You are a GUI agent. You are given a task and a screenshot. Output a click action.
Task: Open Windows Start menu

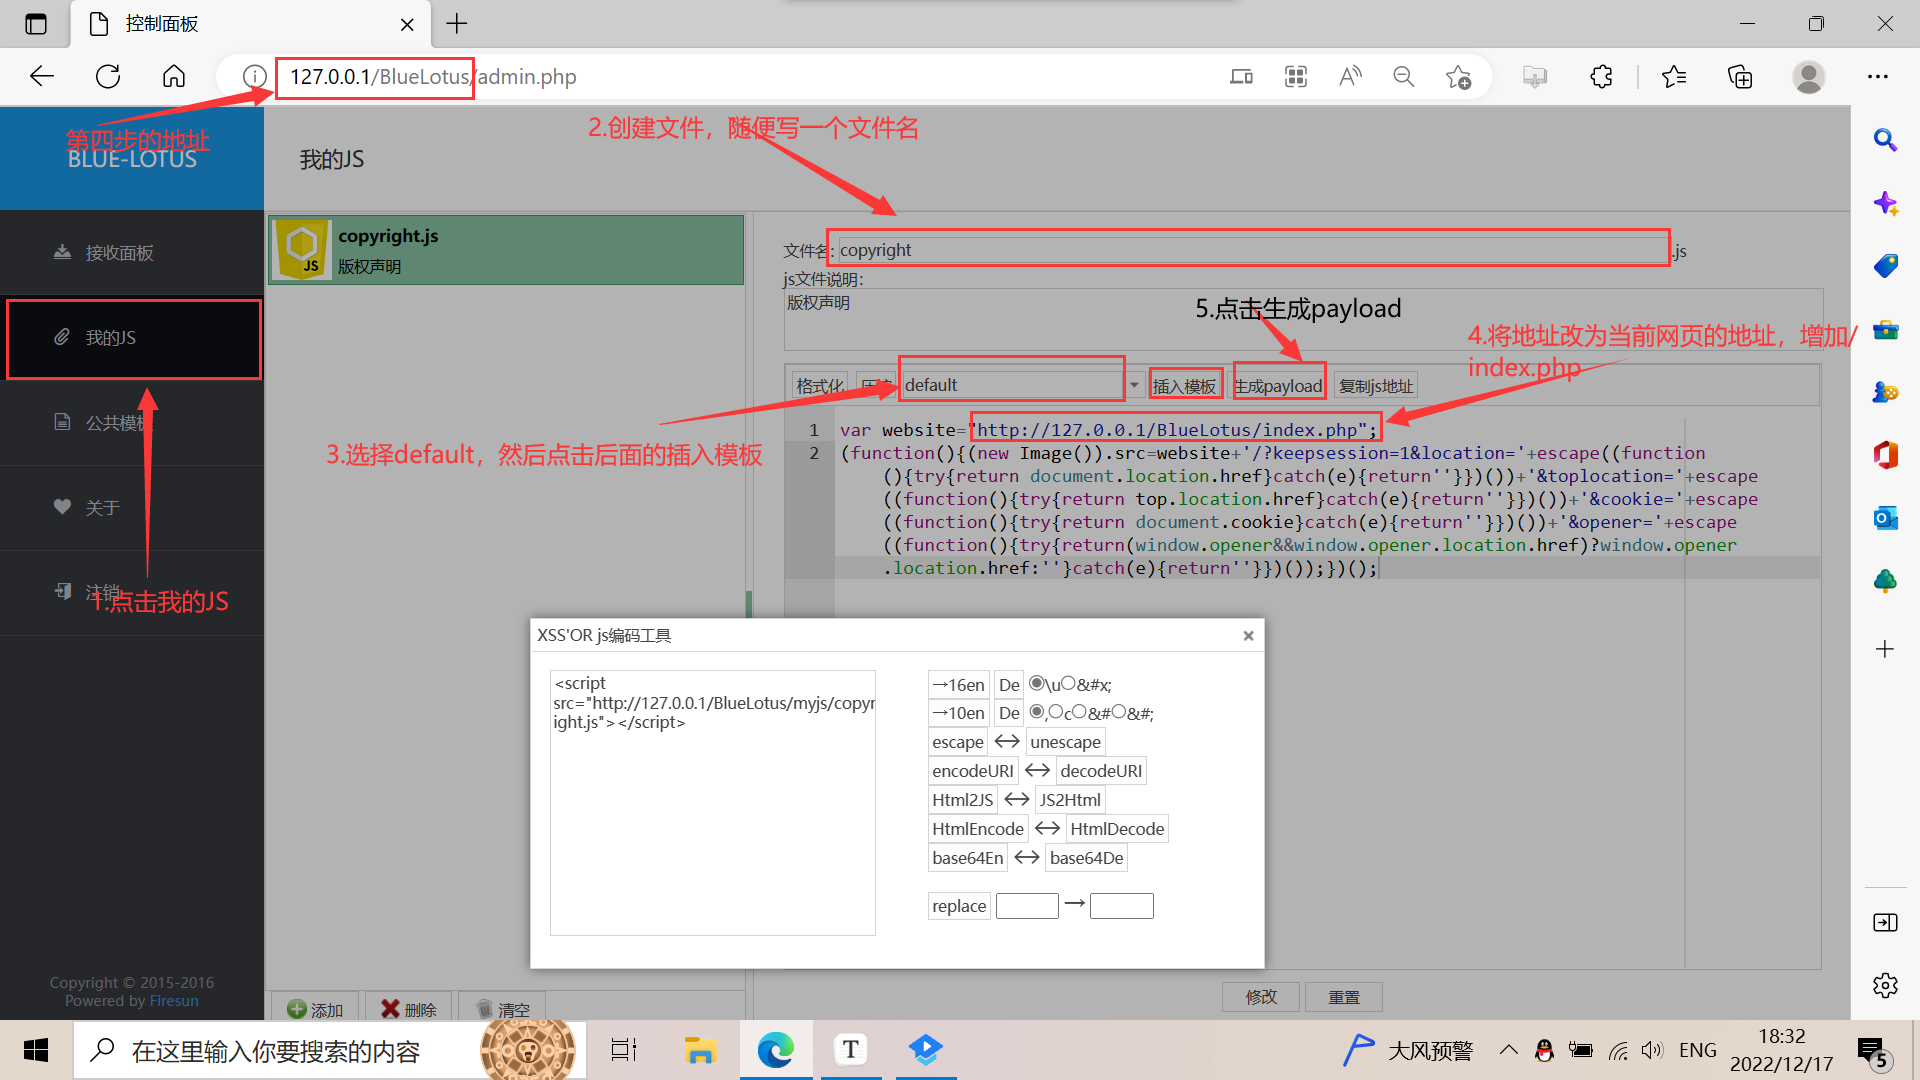click(x=36, y=1050)
